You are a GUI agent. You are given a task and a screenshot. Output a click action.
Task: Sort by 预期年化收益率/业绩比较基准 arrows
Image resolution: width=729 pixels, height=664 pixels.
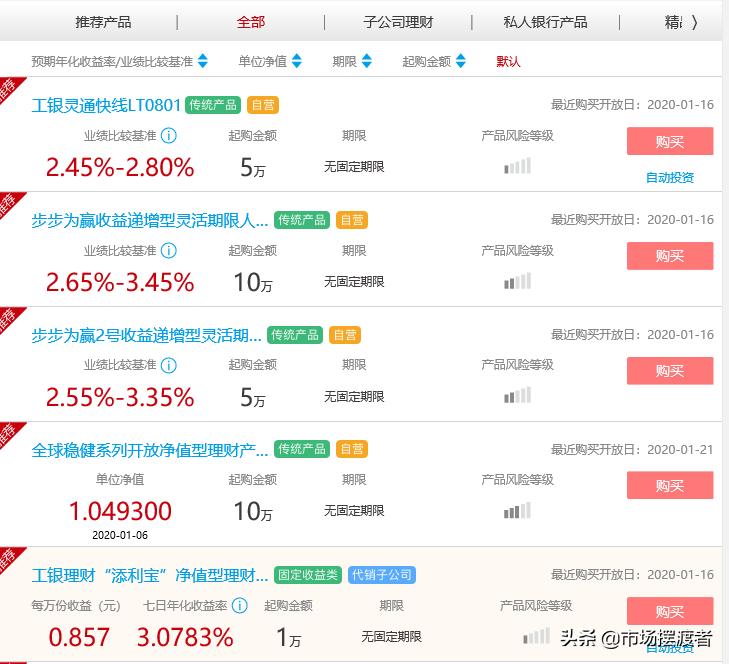pos(203,61)
